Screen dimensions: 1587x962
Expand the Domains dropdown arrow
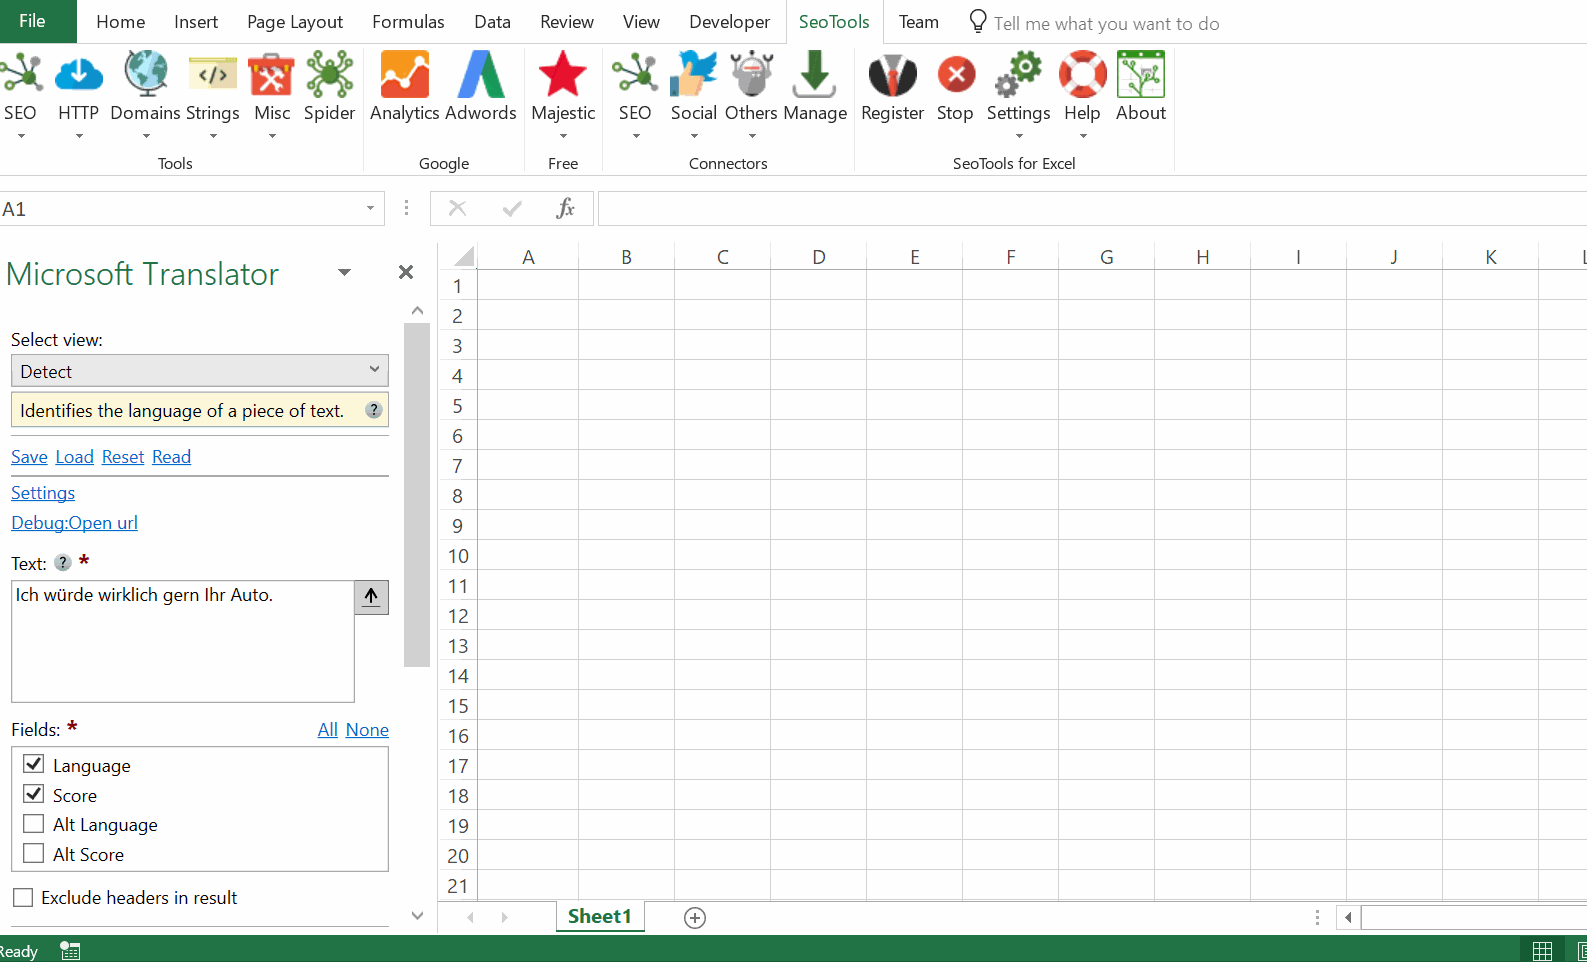(x=146, y=136)
